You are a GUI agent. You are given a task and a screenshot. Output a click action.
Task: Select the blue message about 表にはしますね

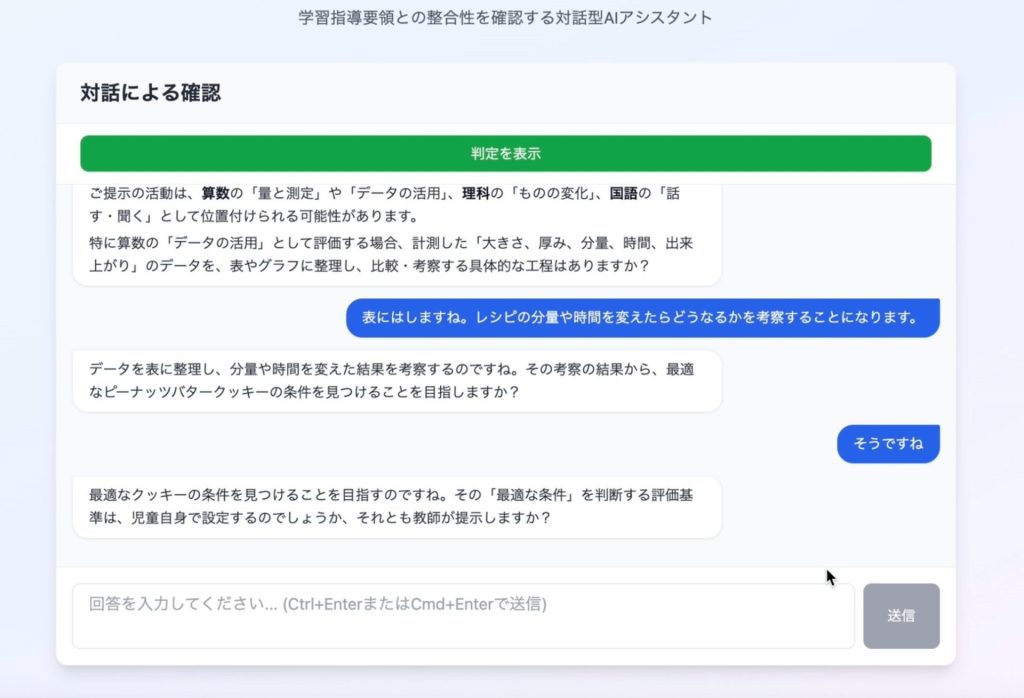click(641, 318)
